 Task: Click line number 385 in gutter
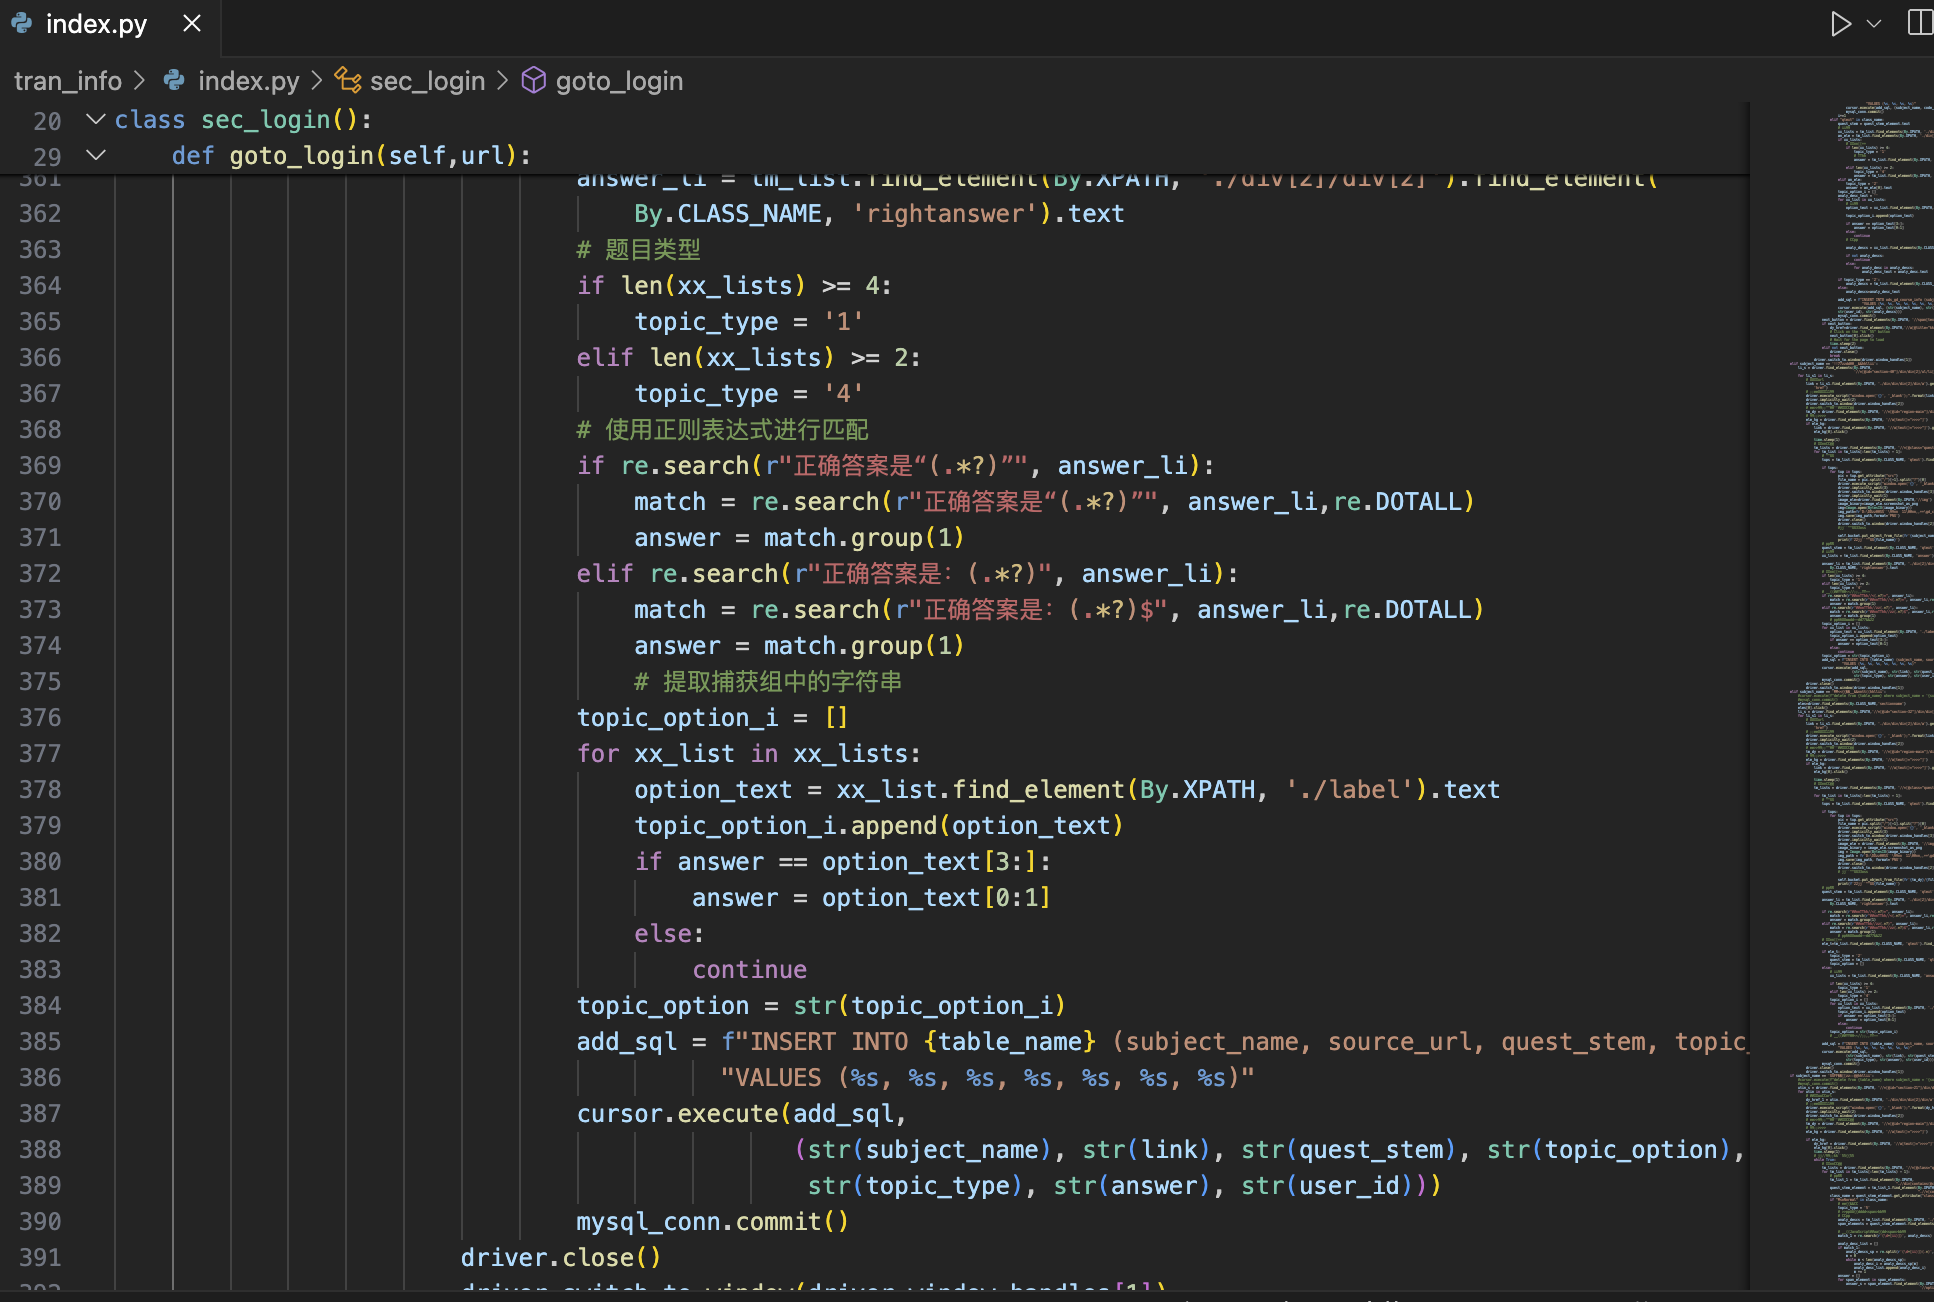point(40,1042)
